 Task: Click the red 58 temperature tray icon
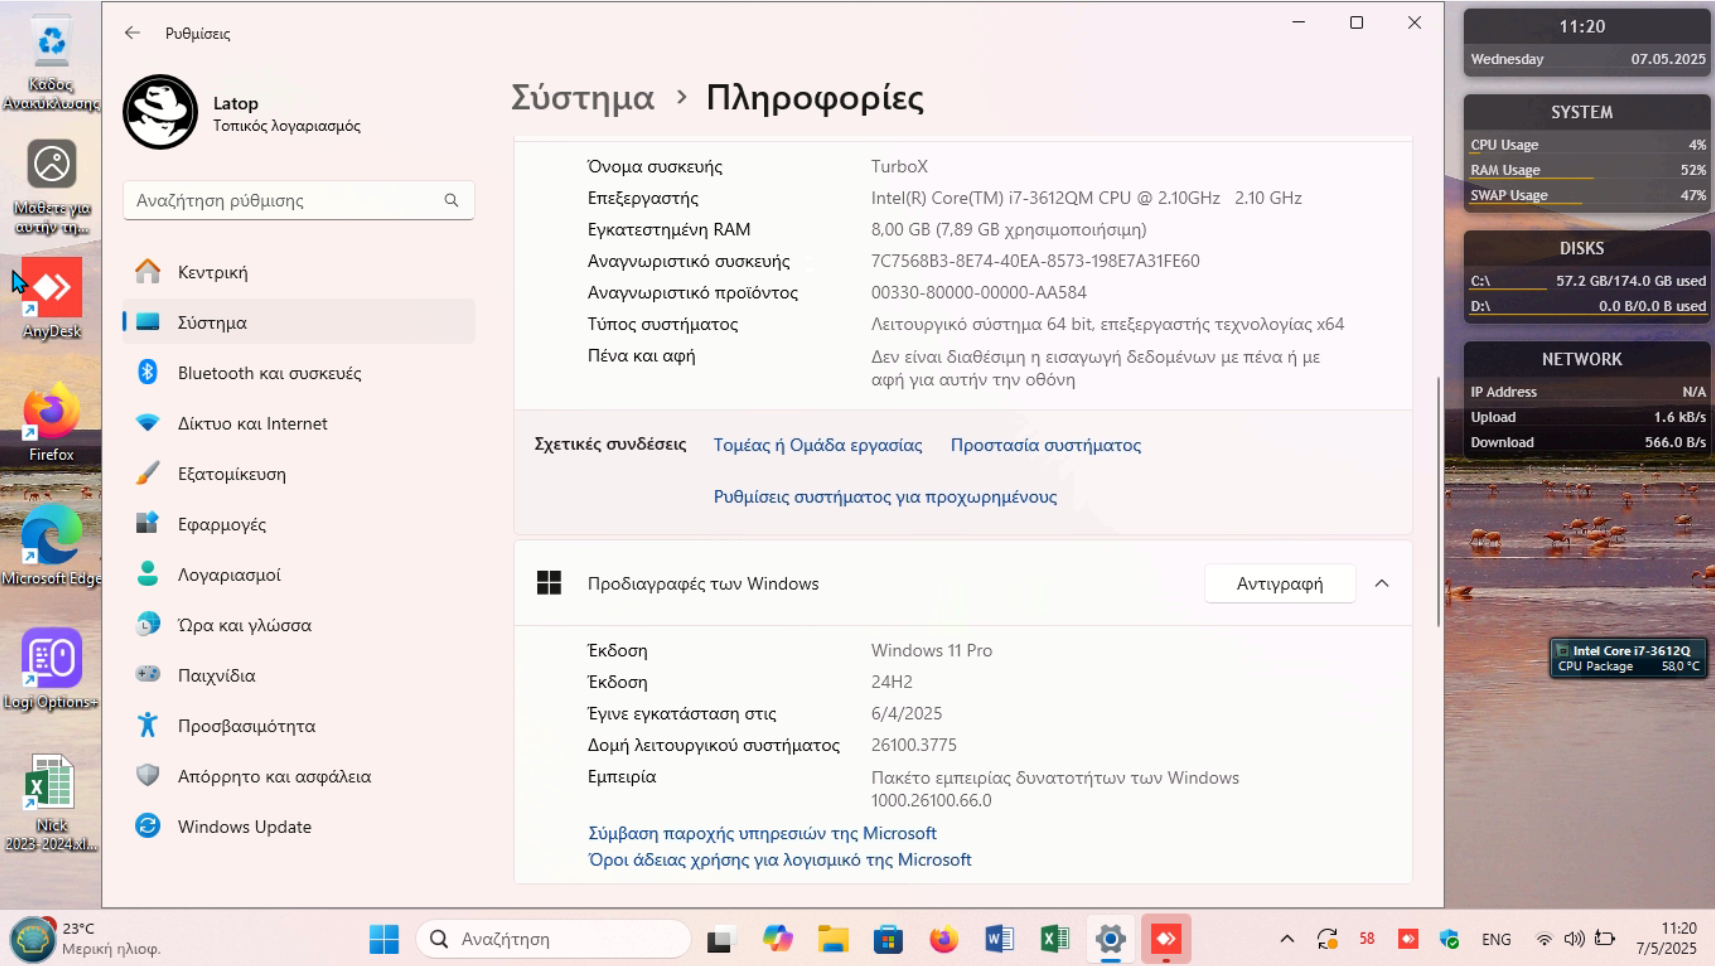tap(1367, 939)
